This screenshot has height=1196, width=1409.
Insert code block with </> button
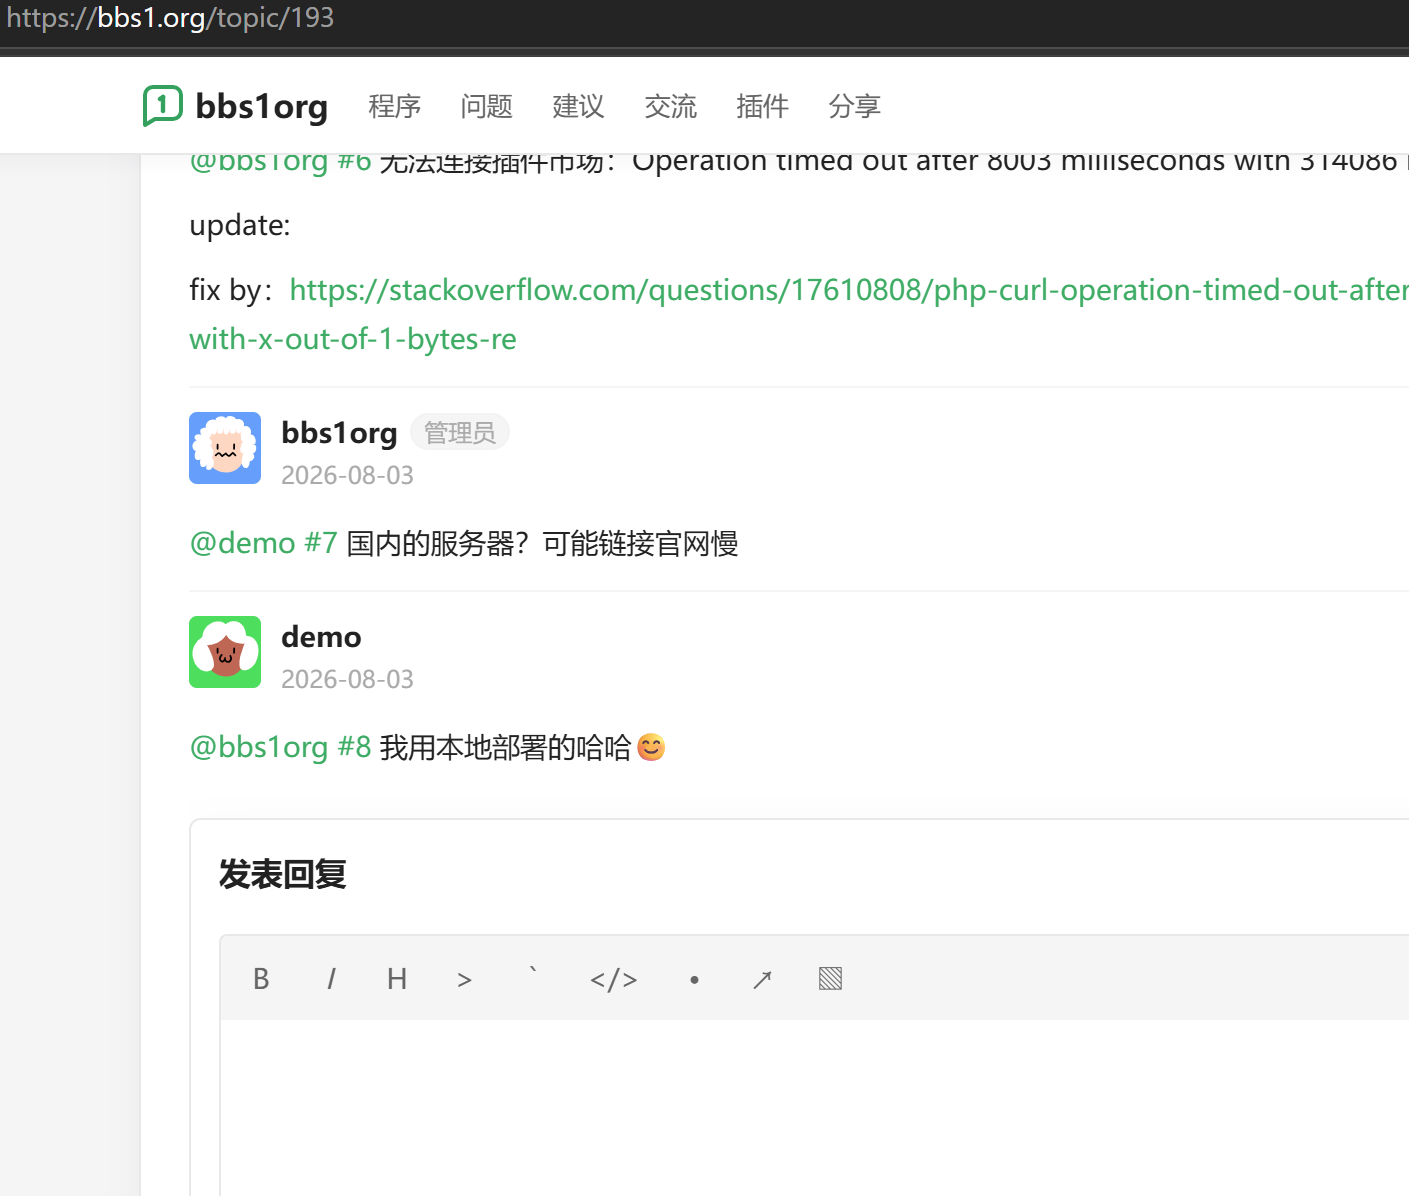click(x=614, y=979)
